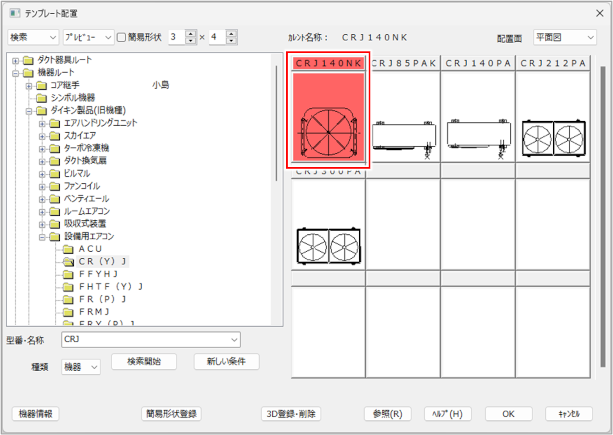613x435 pixels.
Task: Open the 検索 mode dropdown
Action: coord(32,37)
